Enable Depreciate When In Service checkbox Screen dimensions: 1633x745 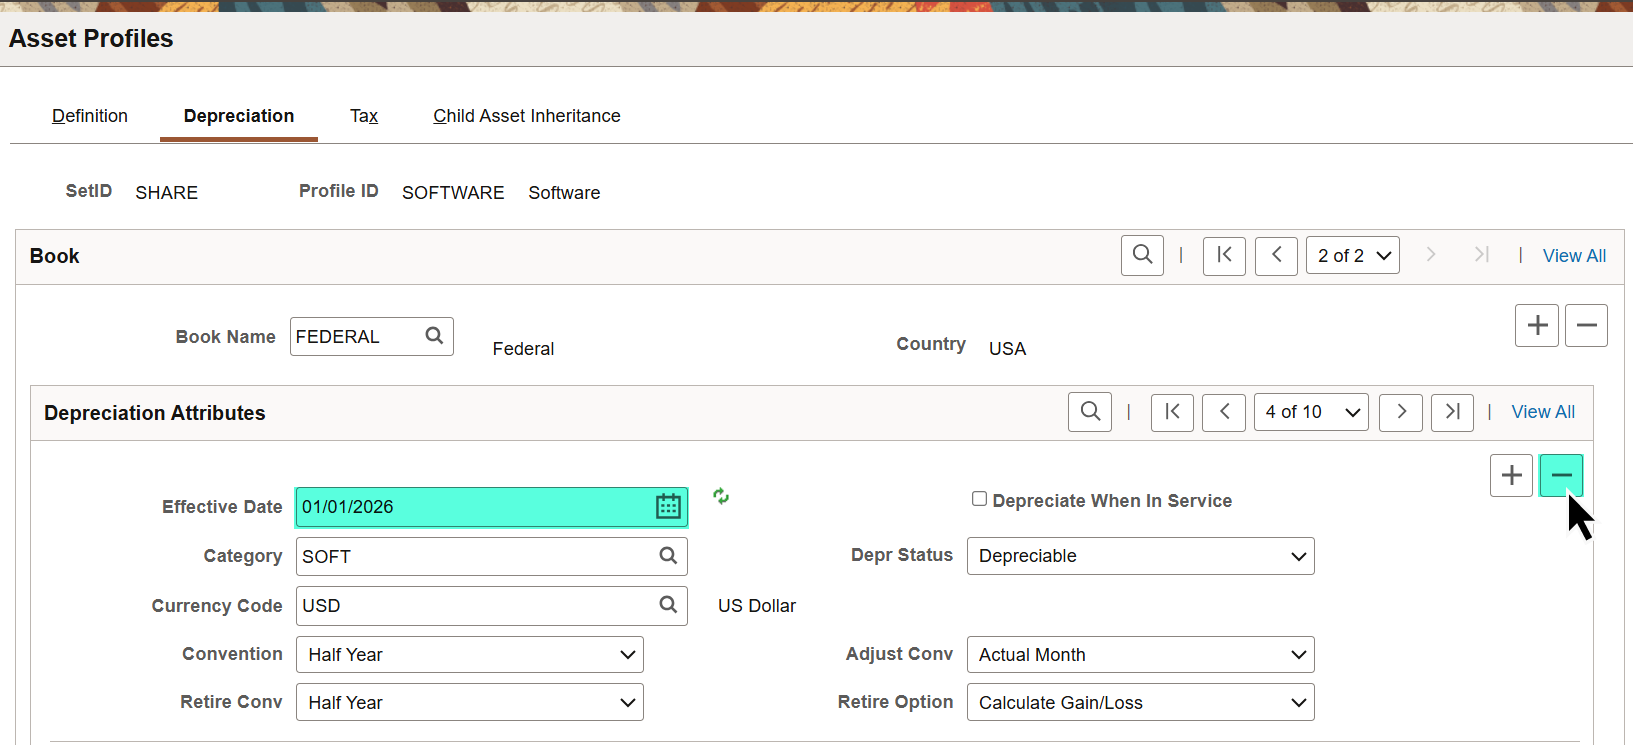point(980,499)
